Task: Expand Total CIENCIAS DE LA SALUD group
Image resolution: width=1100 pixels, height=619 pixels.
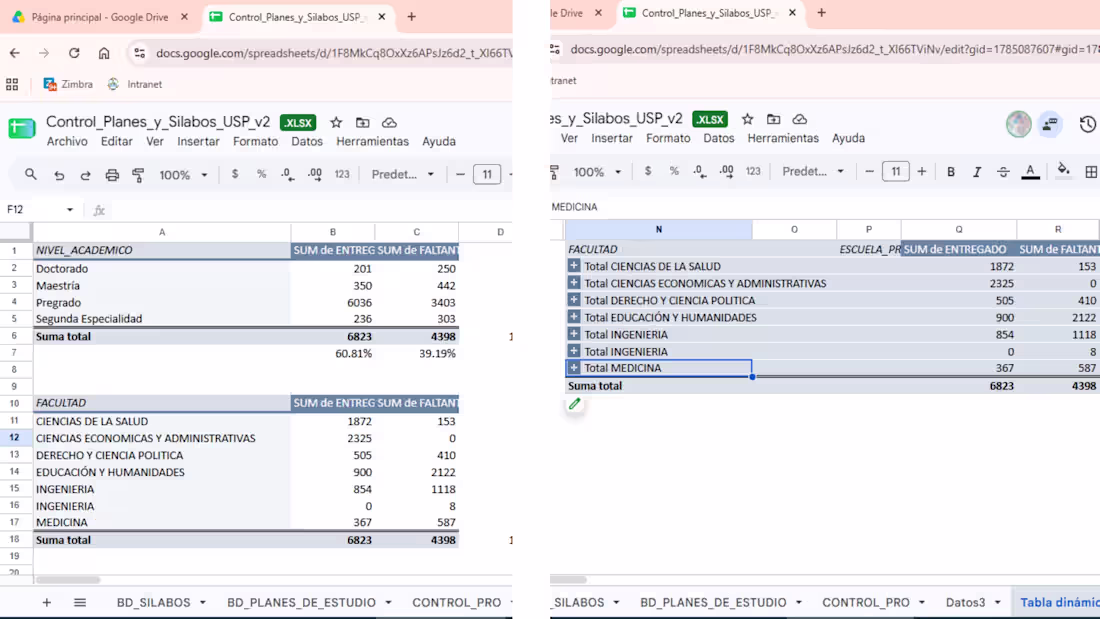Action: (x=574, y=266)
